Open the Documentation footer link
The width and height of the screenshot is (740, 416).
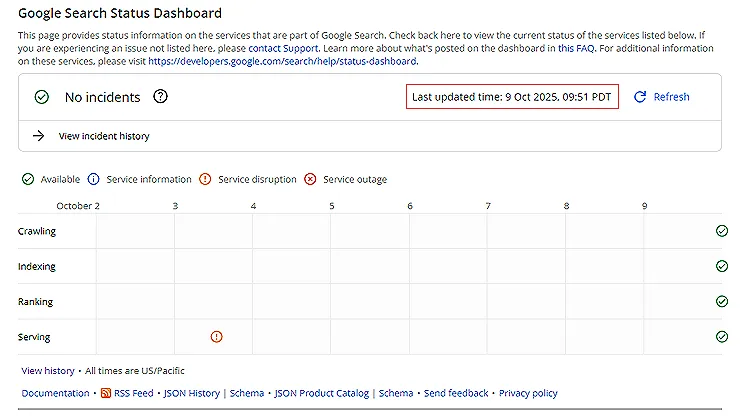point(55,393)
